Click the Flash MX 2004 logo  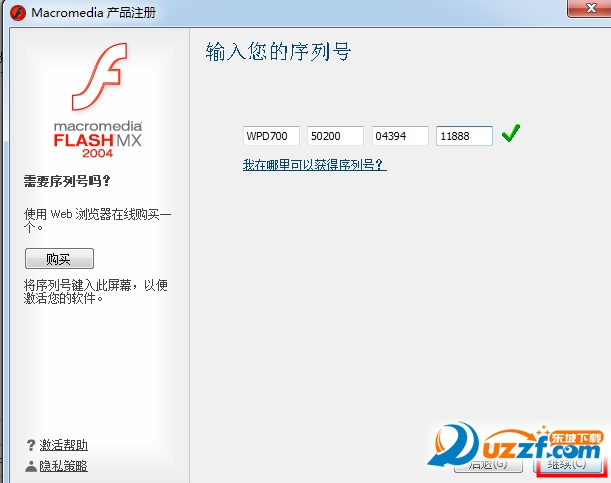tap(98, 100)
